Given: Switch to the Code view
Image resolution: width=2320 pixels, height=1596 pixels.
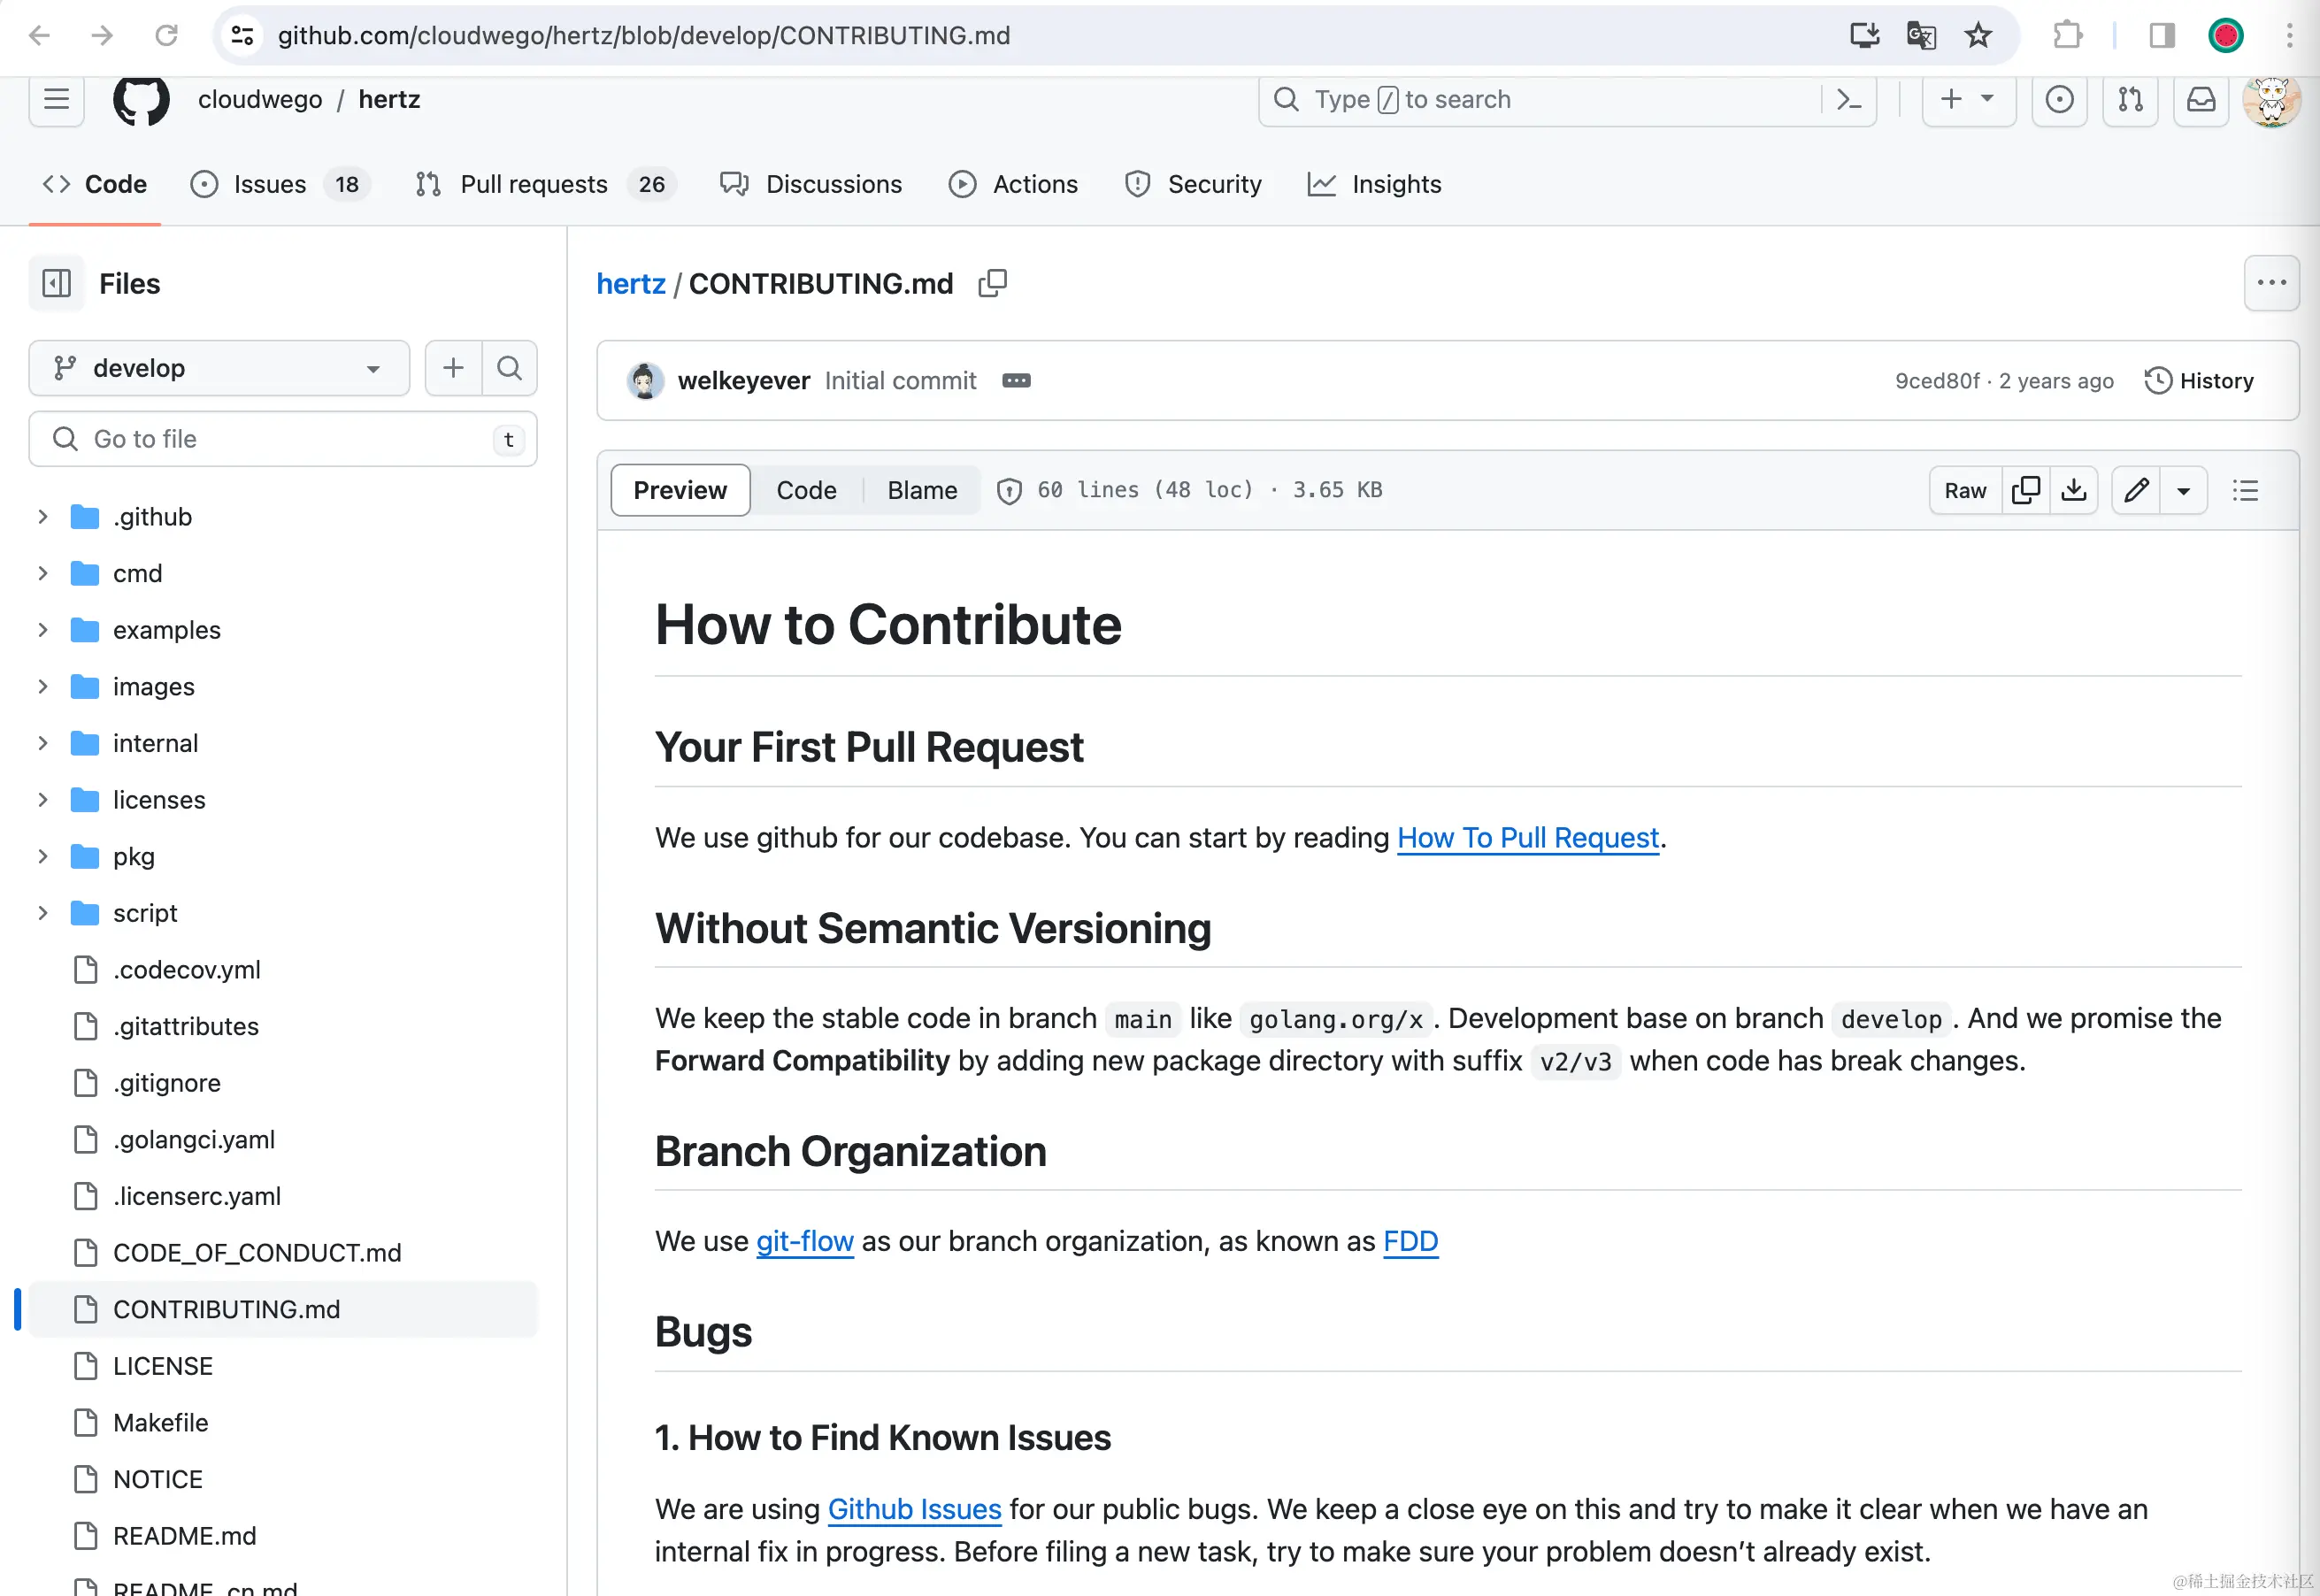Looking at the screenshot, I should tap(806, 490).
